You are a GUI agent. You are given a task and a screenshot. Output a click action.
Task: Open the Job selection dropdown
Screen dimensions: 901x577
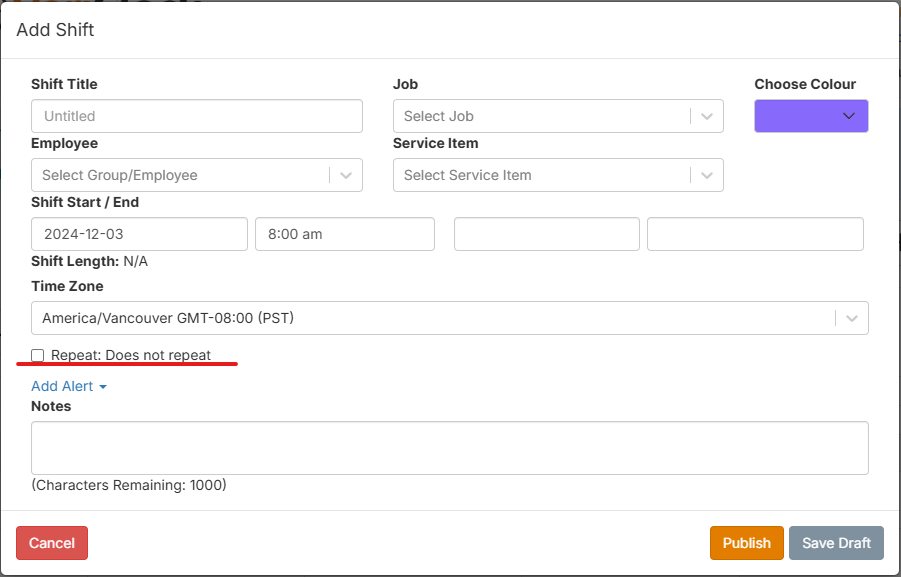click(558, 116)
